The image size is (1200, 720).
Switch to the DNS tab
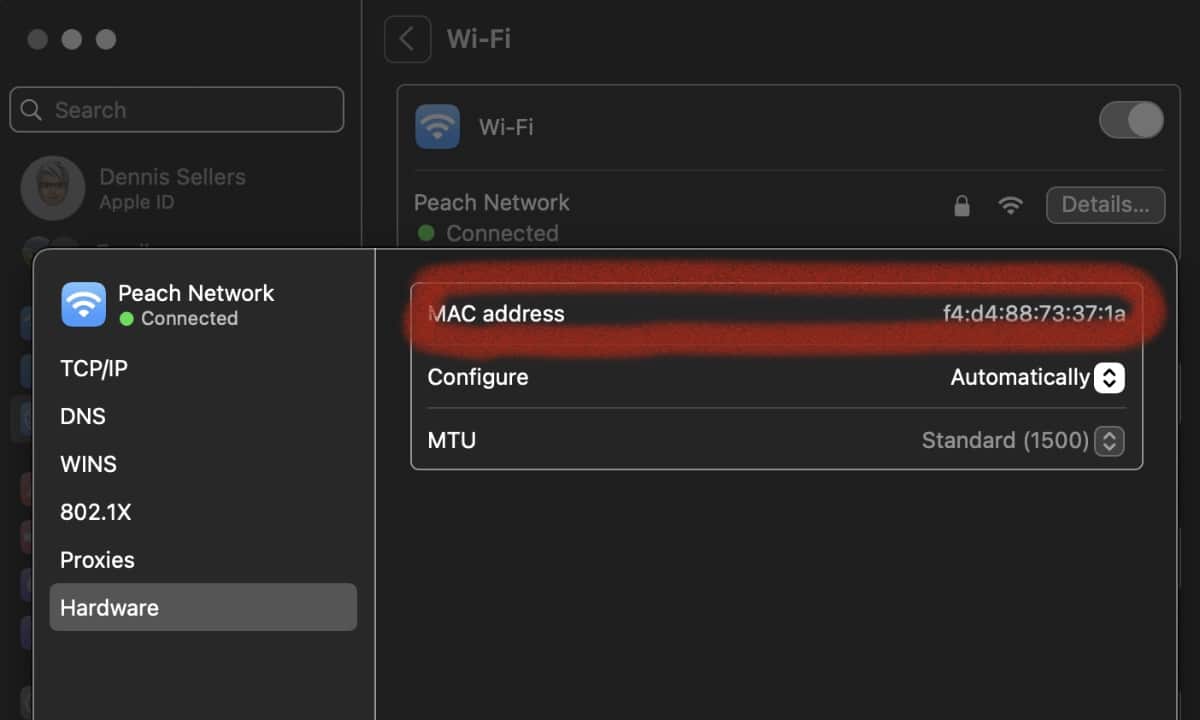click(x=83, y=416)
